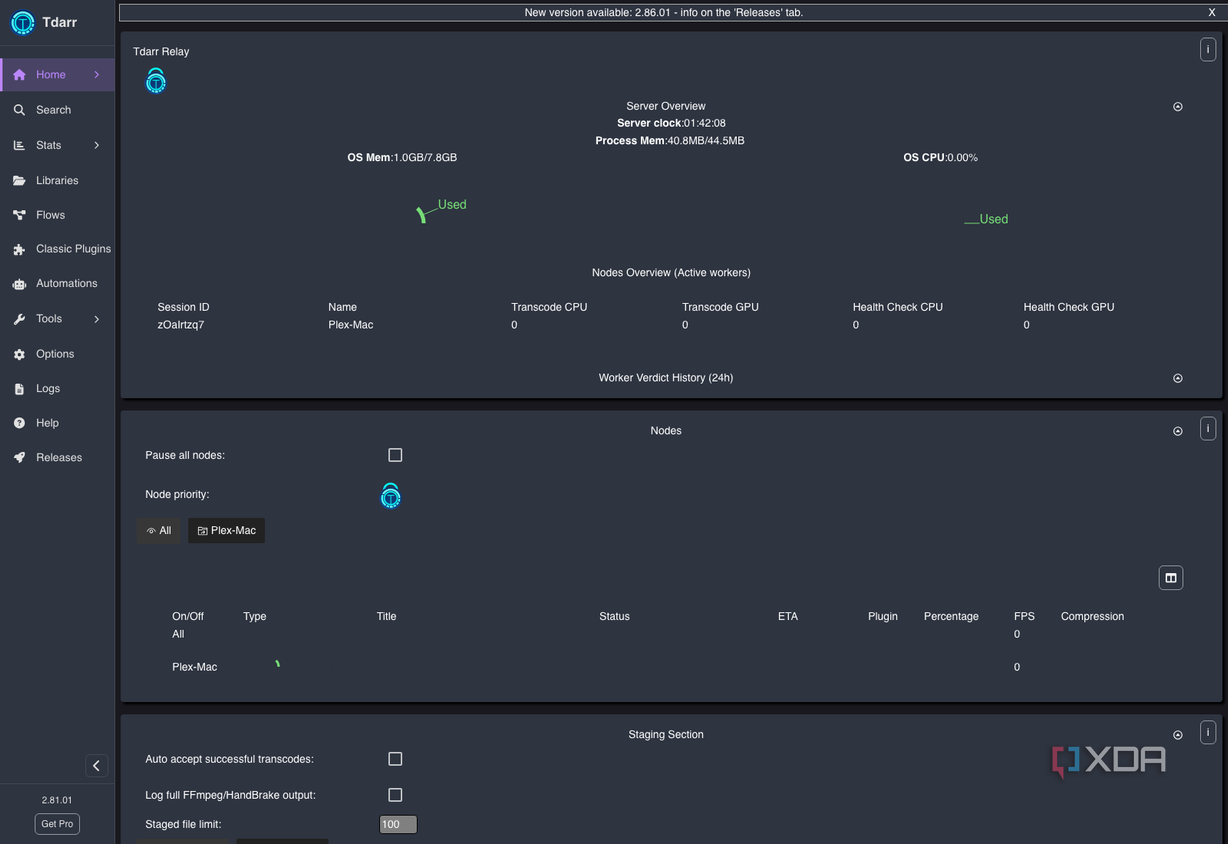Toggle Pause all nodes checkbox
1228x844 pixels.
(395, 455)
